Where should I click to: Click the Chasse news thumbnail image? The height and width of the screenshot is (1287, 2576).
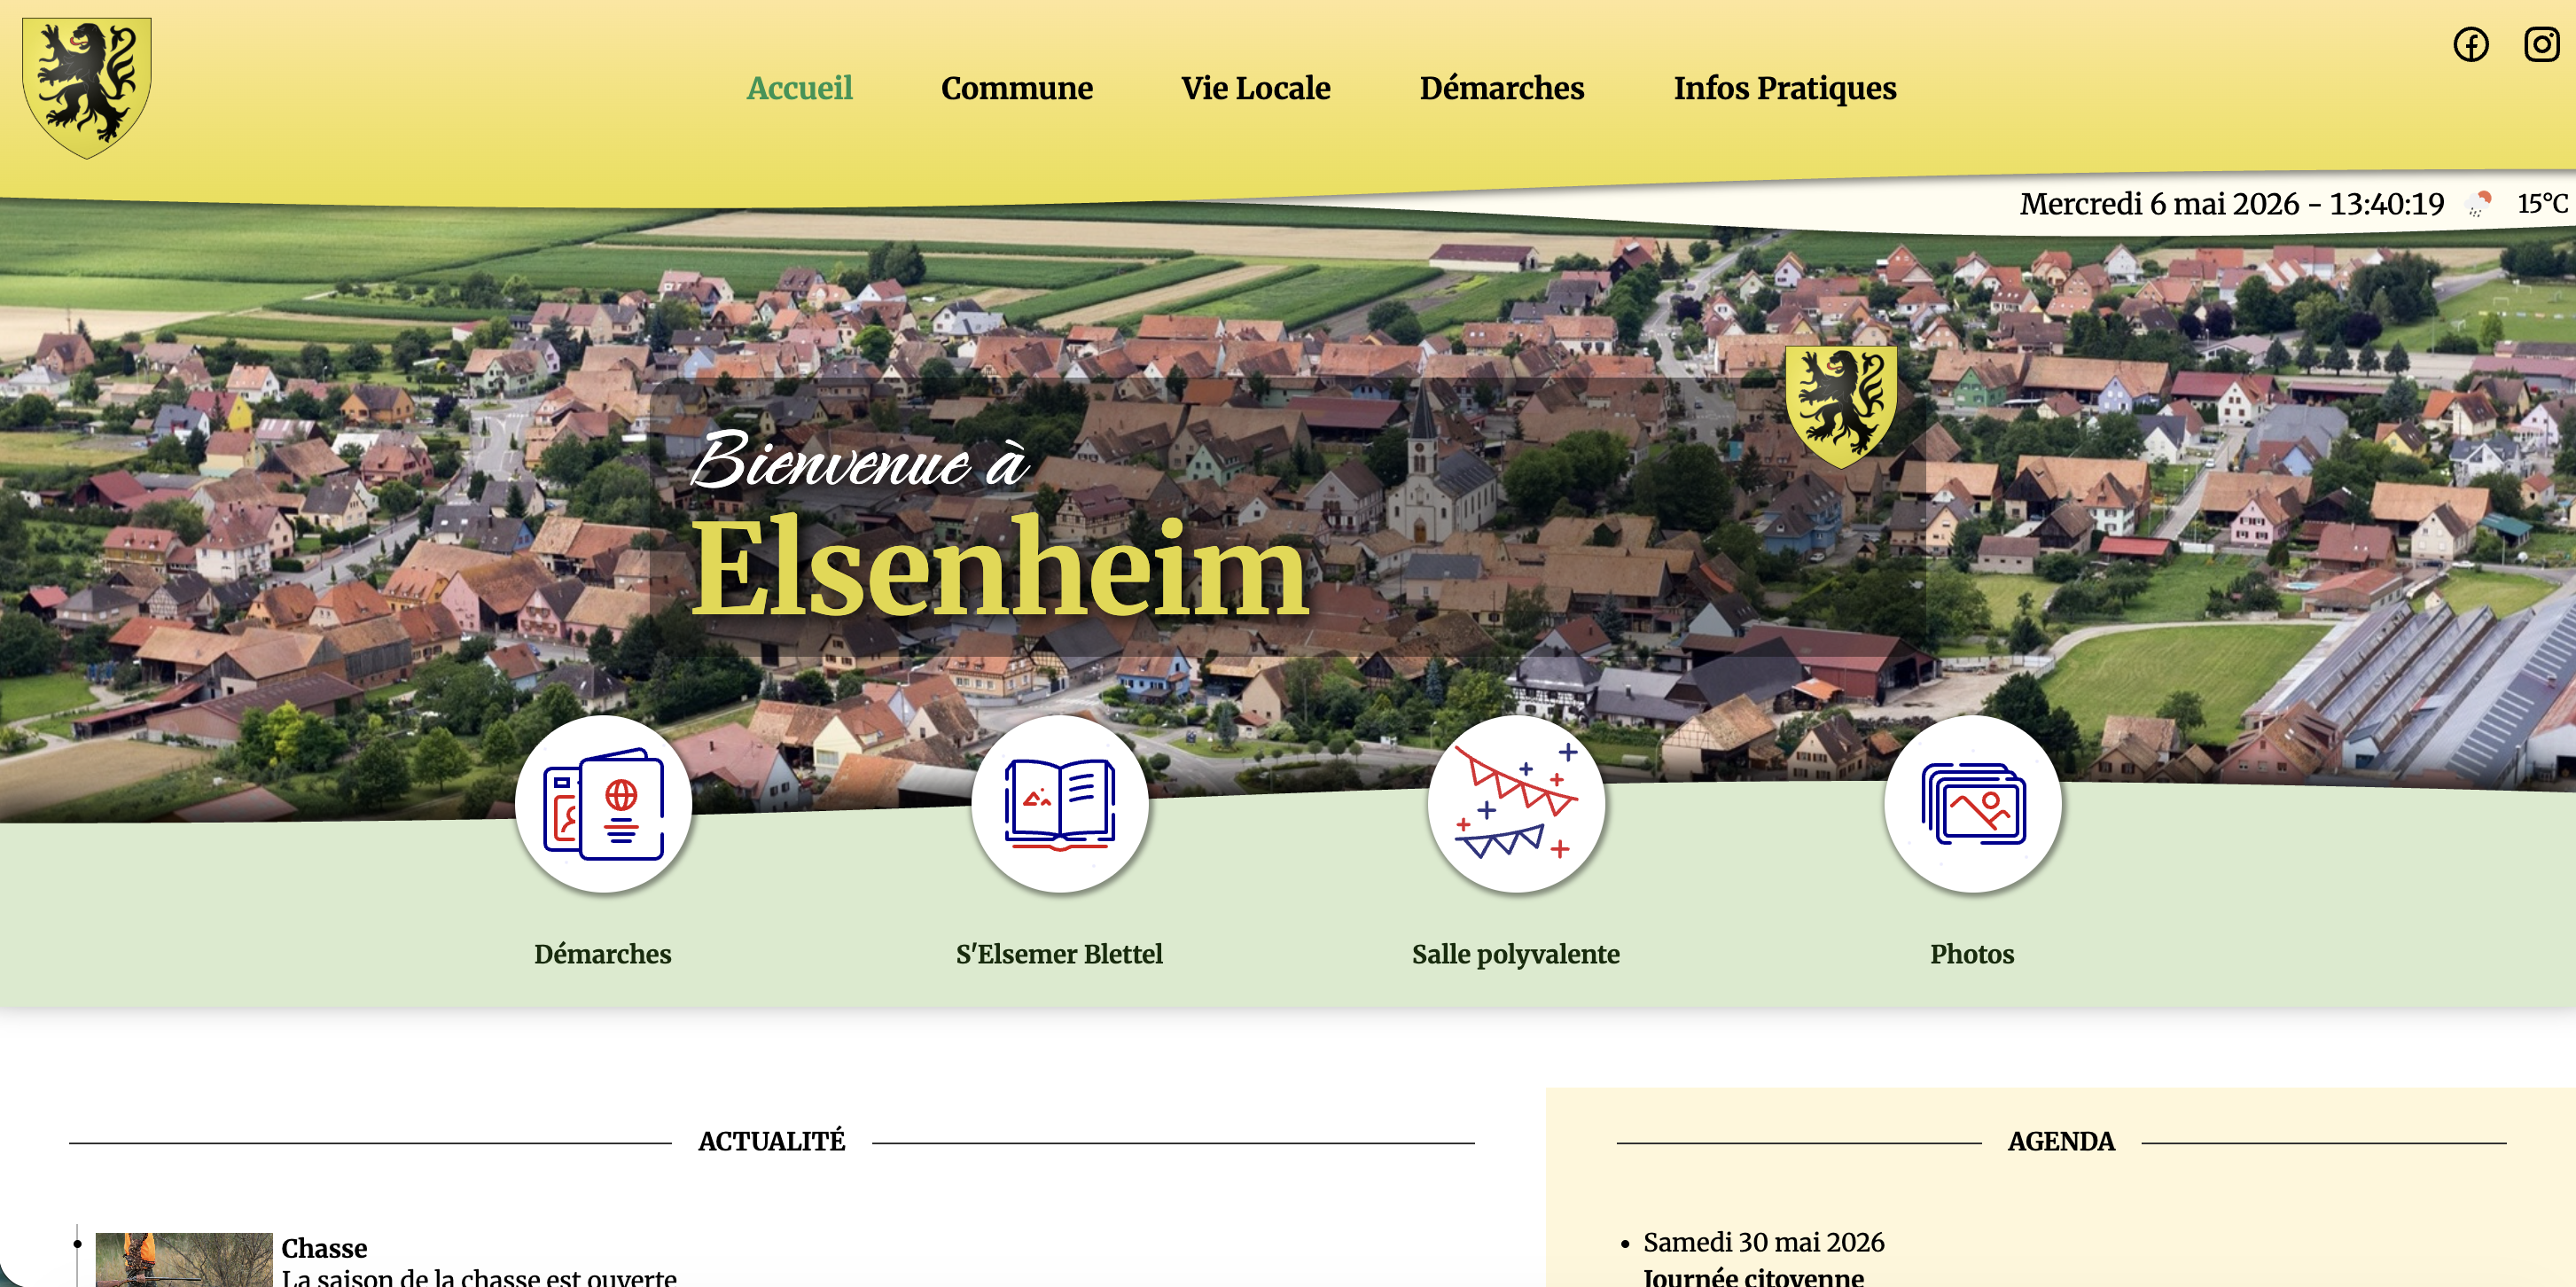184,1260
